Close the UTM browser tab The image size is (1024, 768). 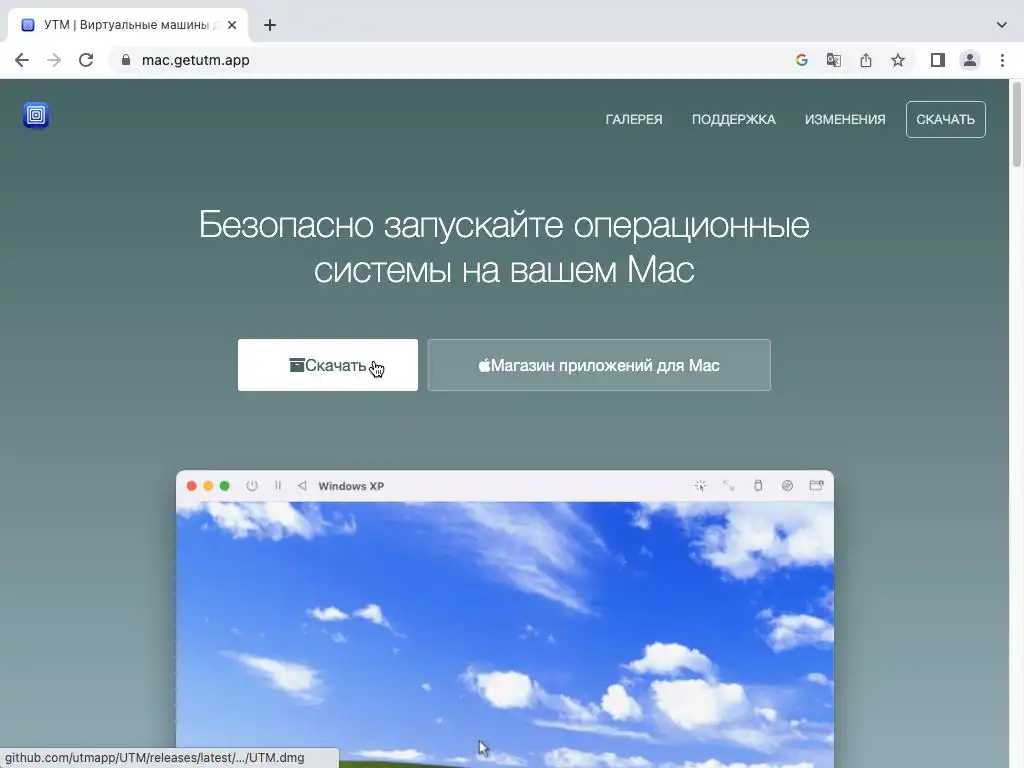tap(232, 25)
